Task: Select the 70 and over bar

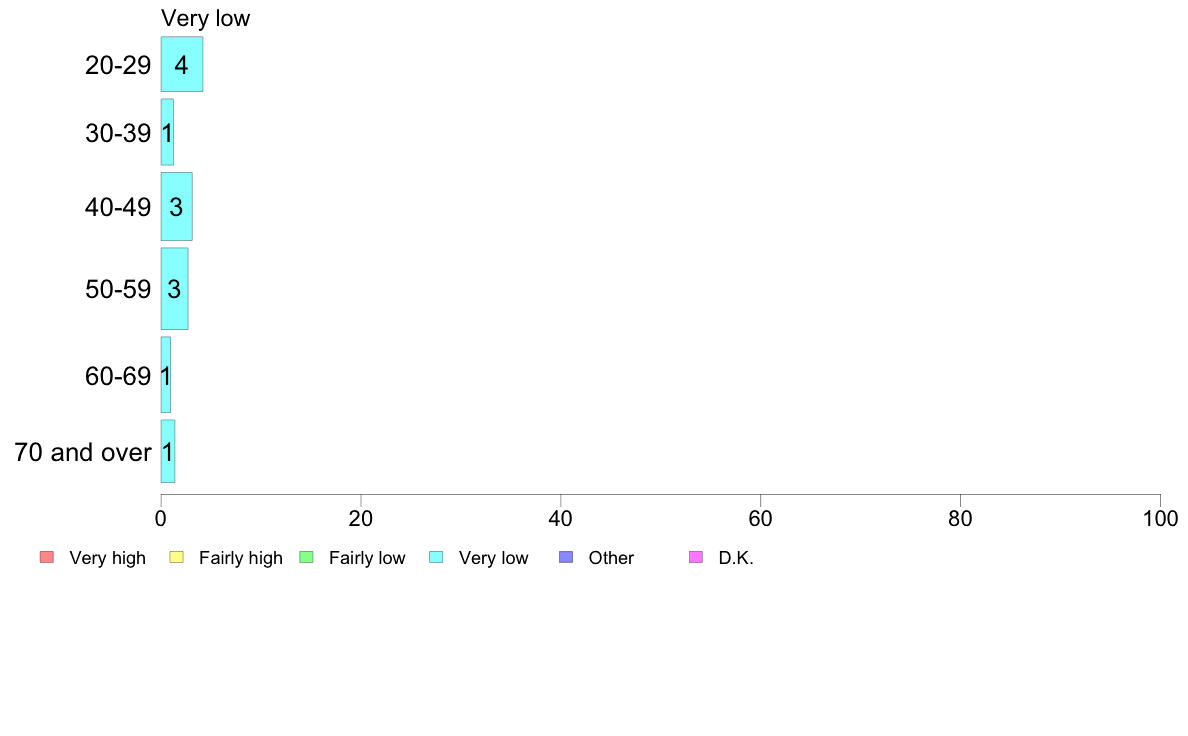Action: click(168, 451)
